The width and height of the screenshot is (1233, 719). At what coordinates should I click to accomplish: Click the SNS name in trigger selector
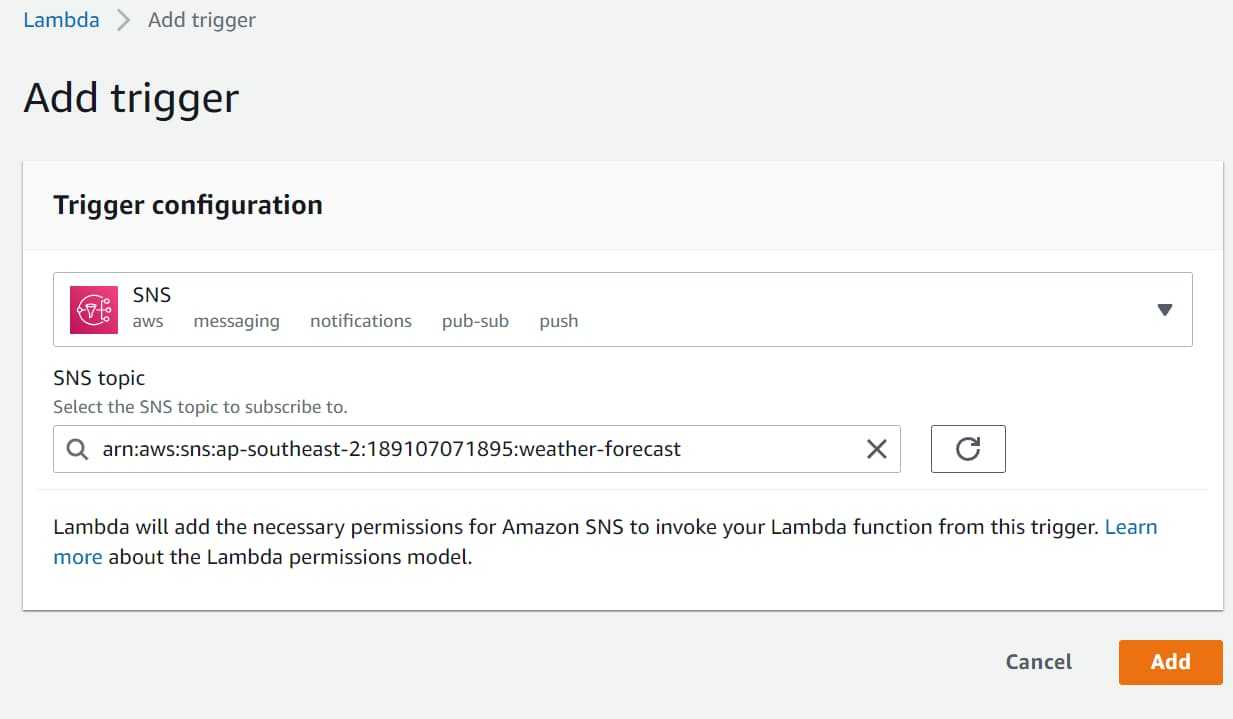[152, 295]
